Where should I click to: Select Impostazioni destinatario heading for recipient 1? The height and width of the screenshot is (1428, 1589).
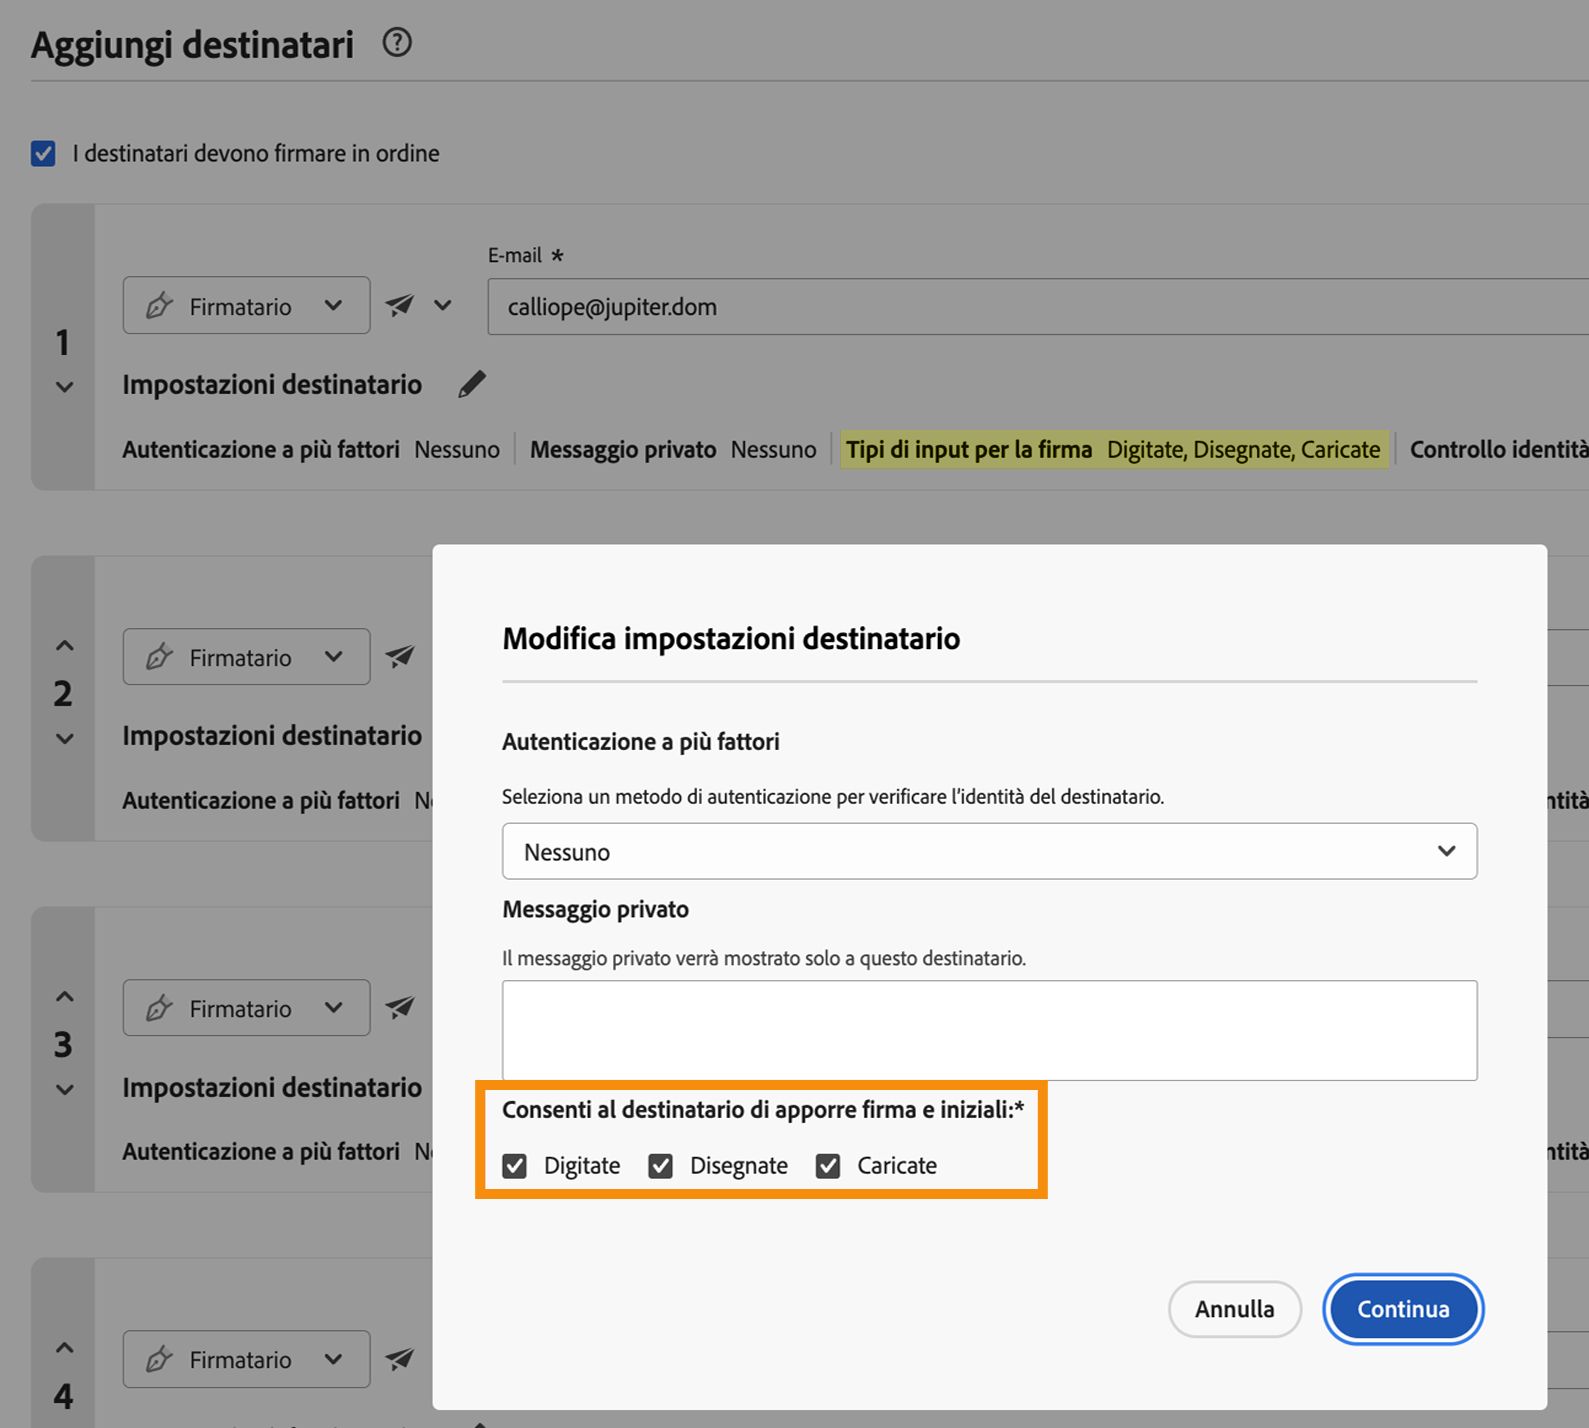[x=272, y=385]
